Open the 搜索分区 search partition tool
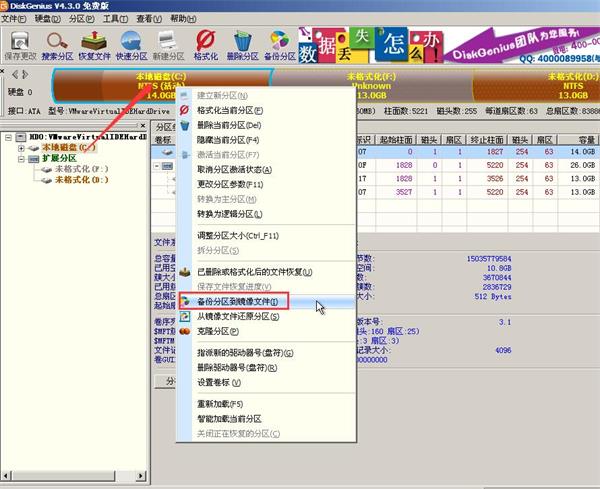The image size is (600, 489). pos(57,46)
